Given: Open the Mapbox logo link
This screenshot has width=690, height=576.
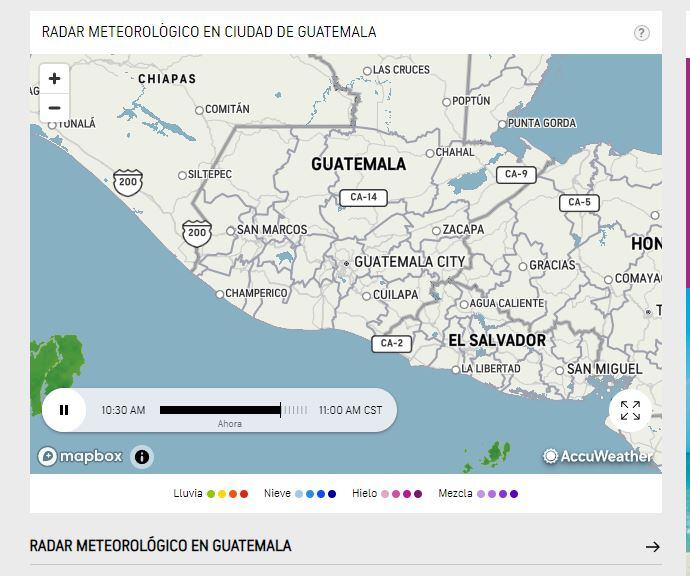Looking at the screenshot, I should [81, 457].
